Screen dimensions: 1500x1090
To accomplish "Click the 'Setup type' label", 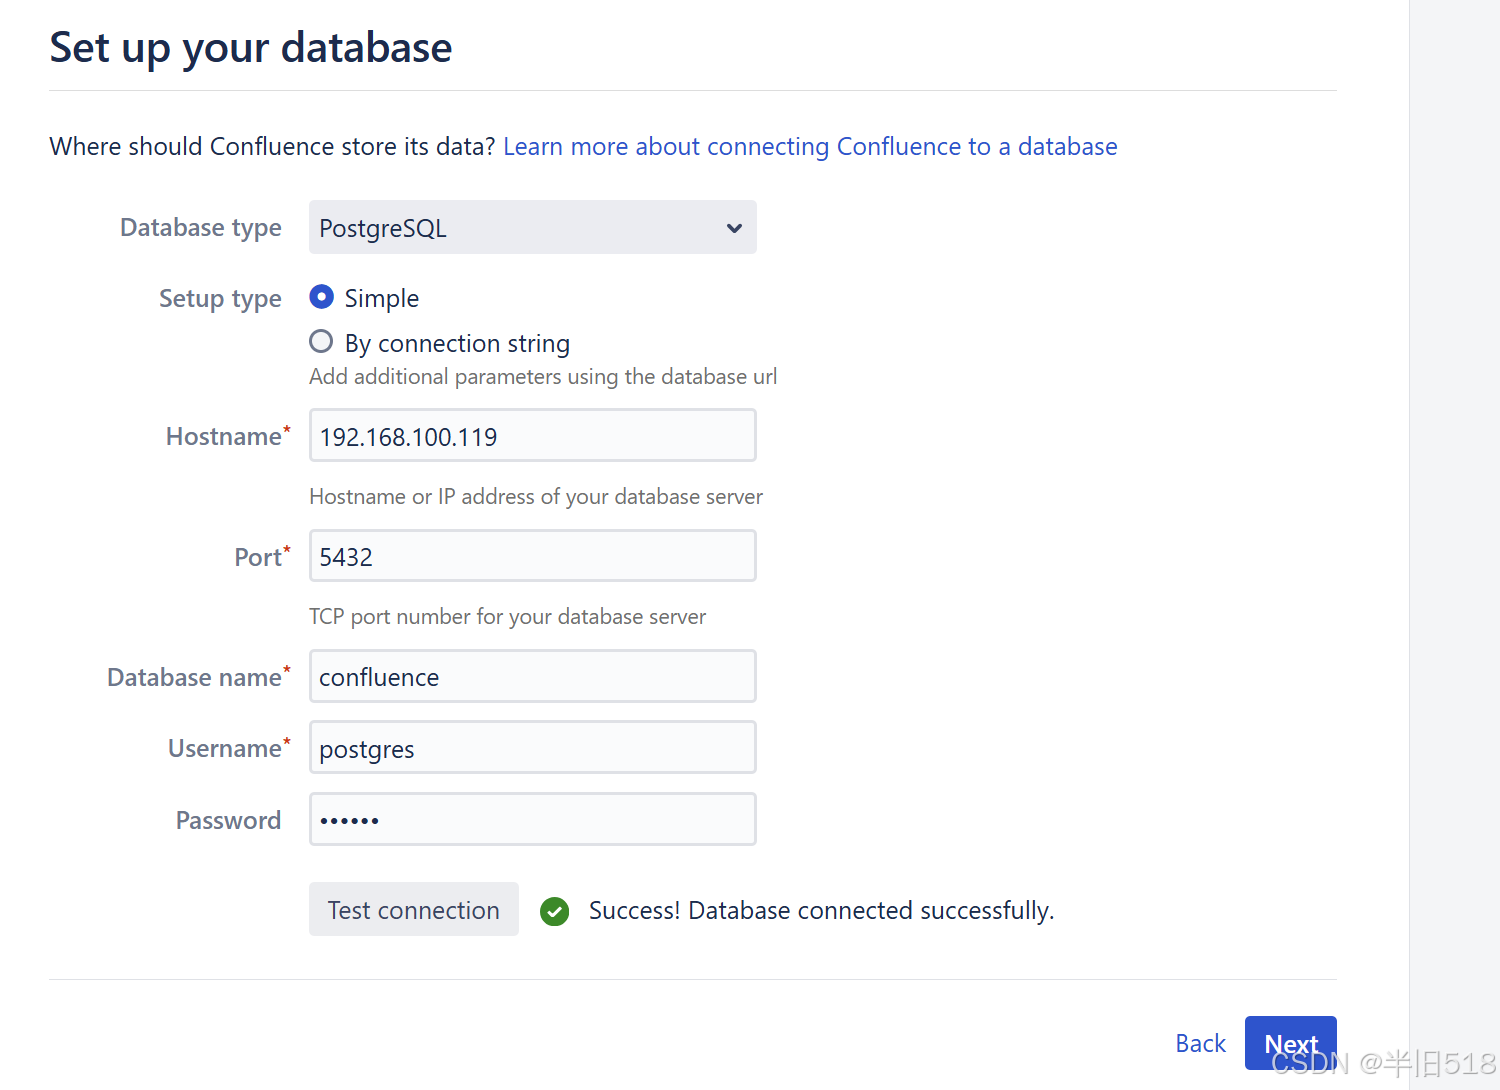I will tap(220, 299).
